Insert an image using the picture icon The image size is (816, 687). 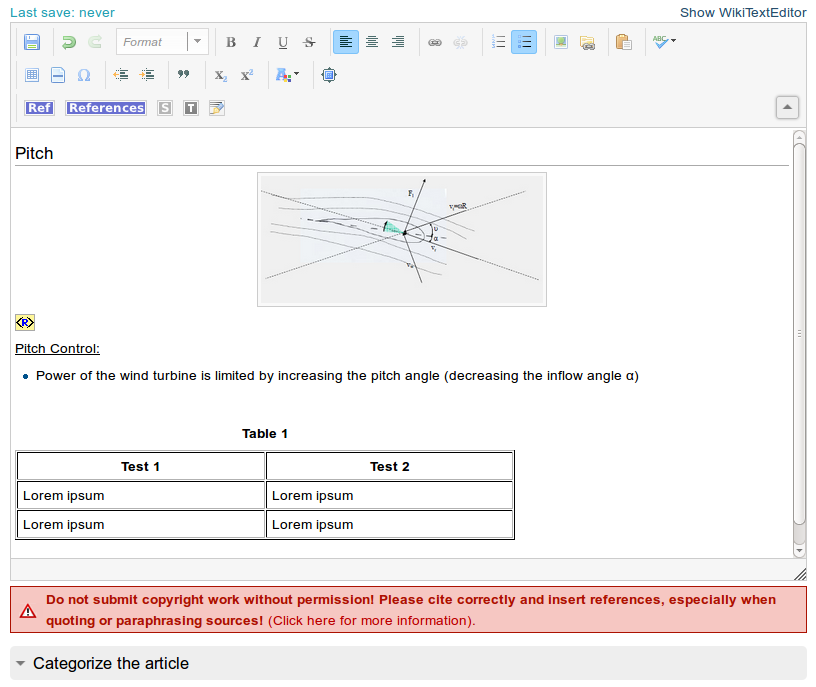pos(561,42)
